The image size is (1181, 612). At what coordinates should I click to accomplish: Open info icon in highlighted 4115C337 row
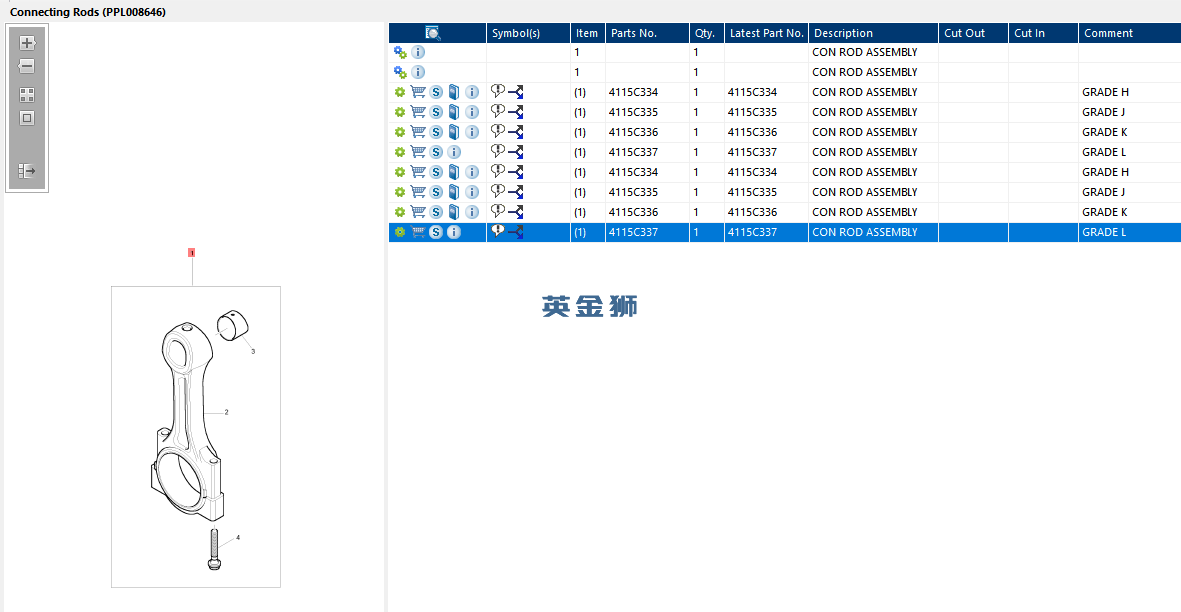[454, 232]
